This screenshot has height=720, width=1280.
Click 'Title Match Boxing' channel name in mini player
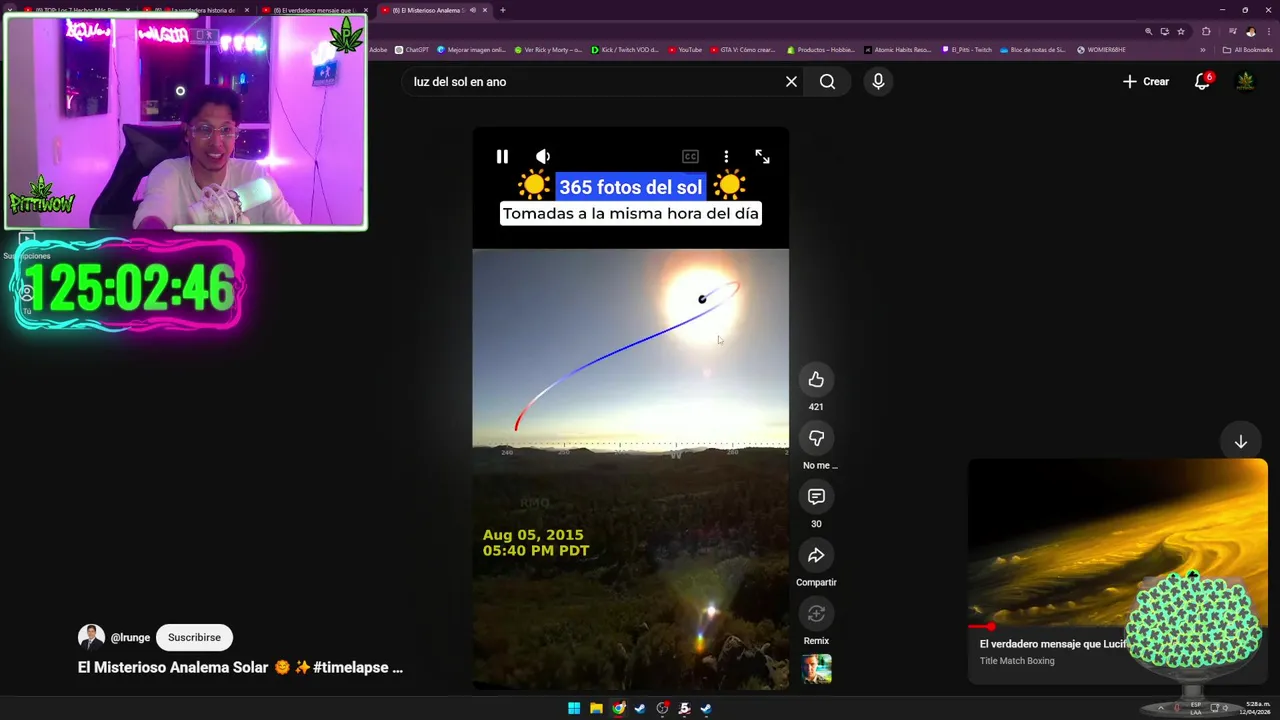pyautogui.click(x=1017, y=661)
